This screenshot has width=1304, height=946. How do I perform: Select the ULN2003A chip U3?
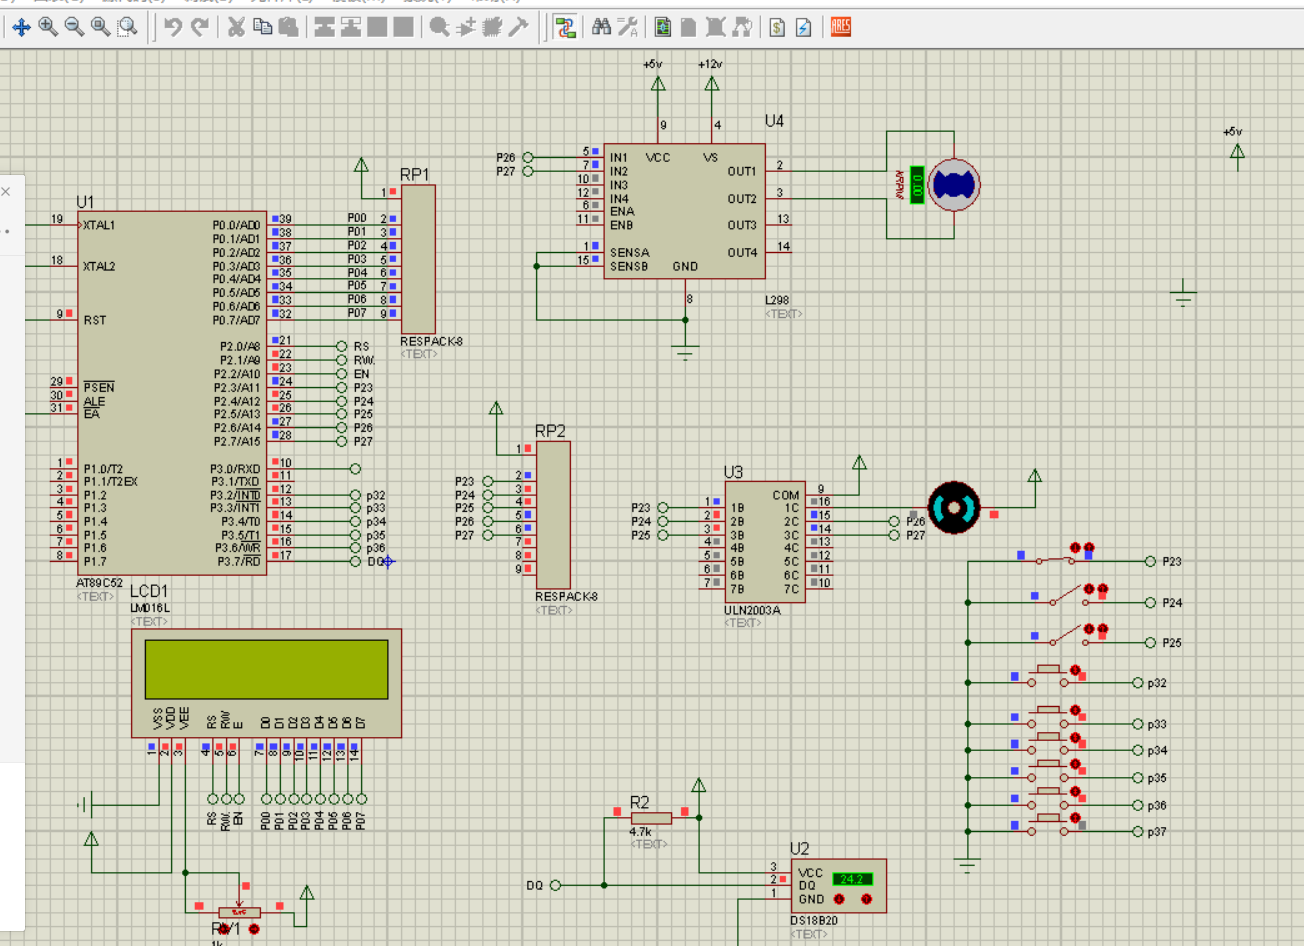pos(765,542)
